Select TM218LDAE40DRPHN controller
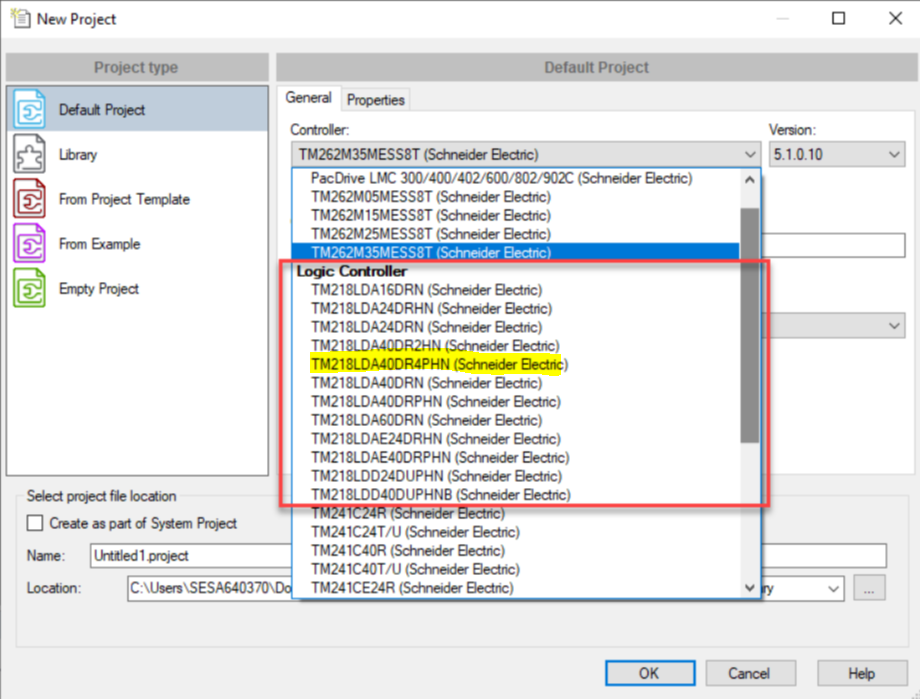The image size is (920, 699). click(x=516, y=457)
